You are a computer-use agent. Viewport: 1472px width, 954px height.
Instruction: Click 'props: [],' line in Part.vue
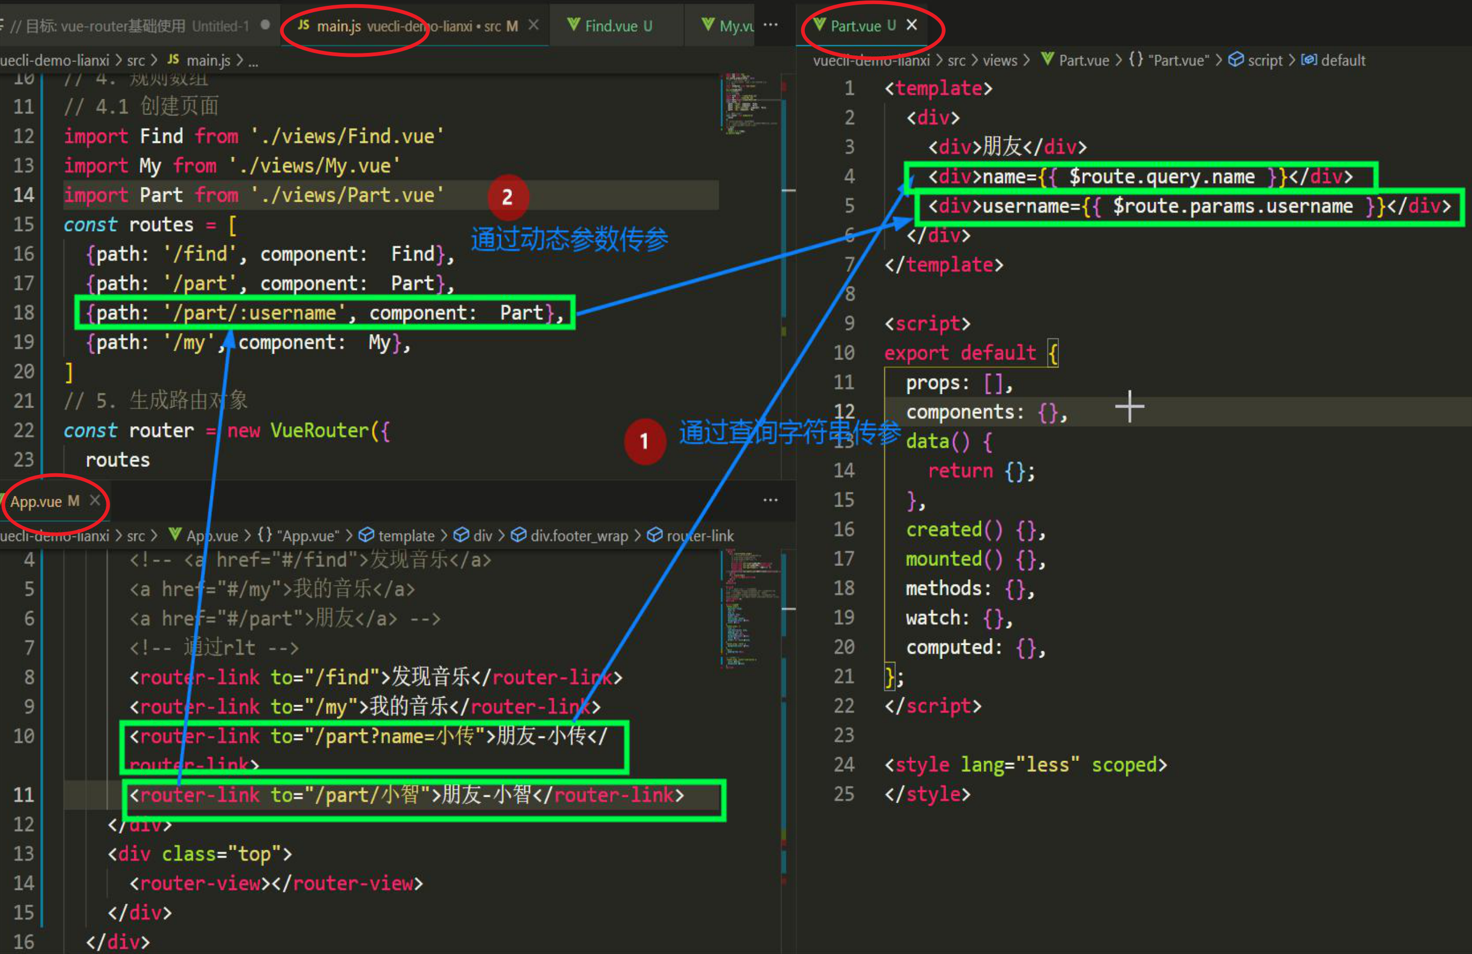click(959, 383)
